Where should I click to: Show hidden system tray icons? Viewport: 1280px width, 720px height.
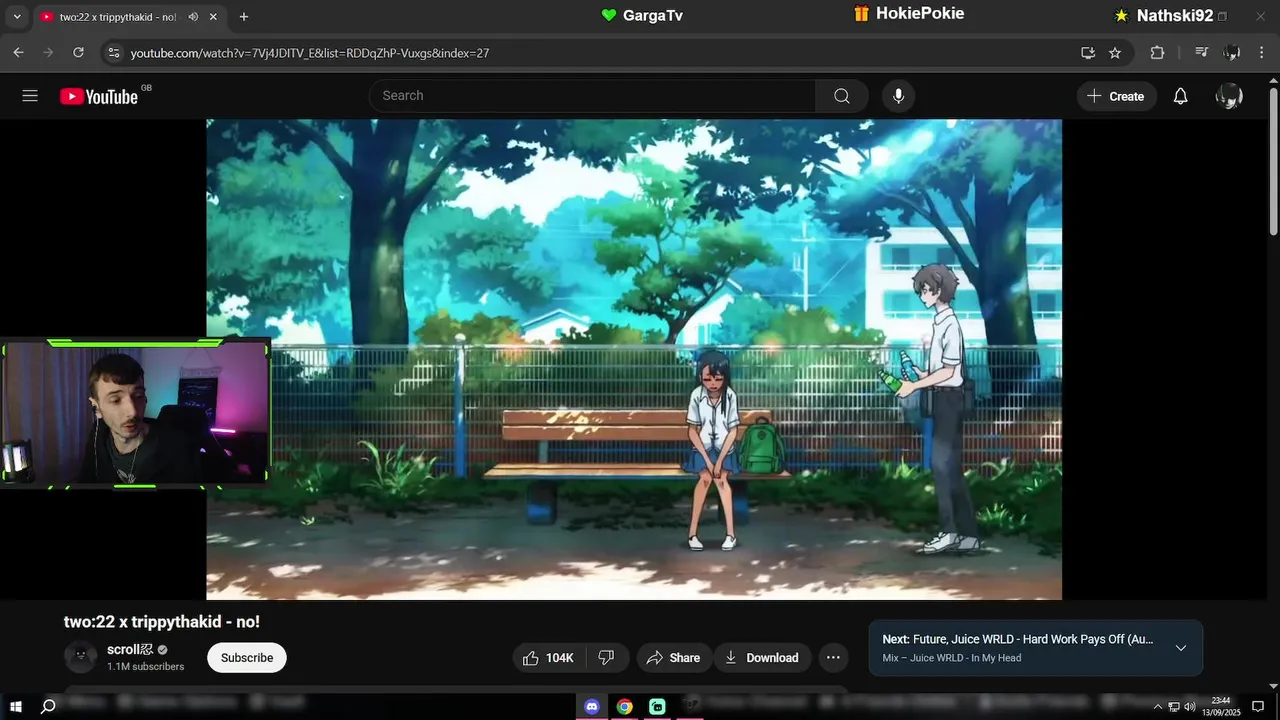tap(1158, 706)
